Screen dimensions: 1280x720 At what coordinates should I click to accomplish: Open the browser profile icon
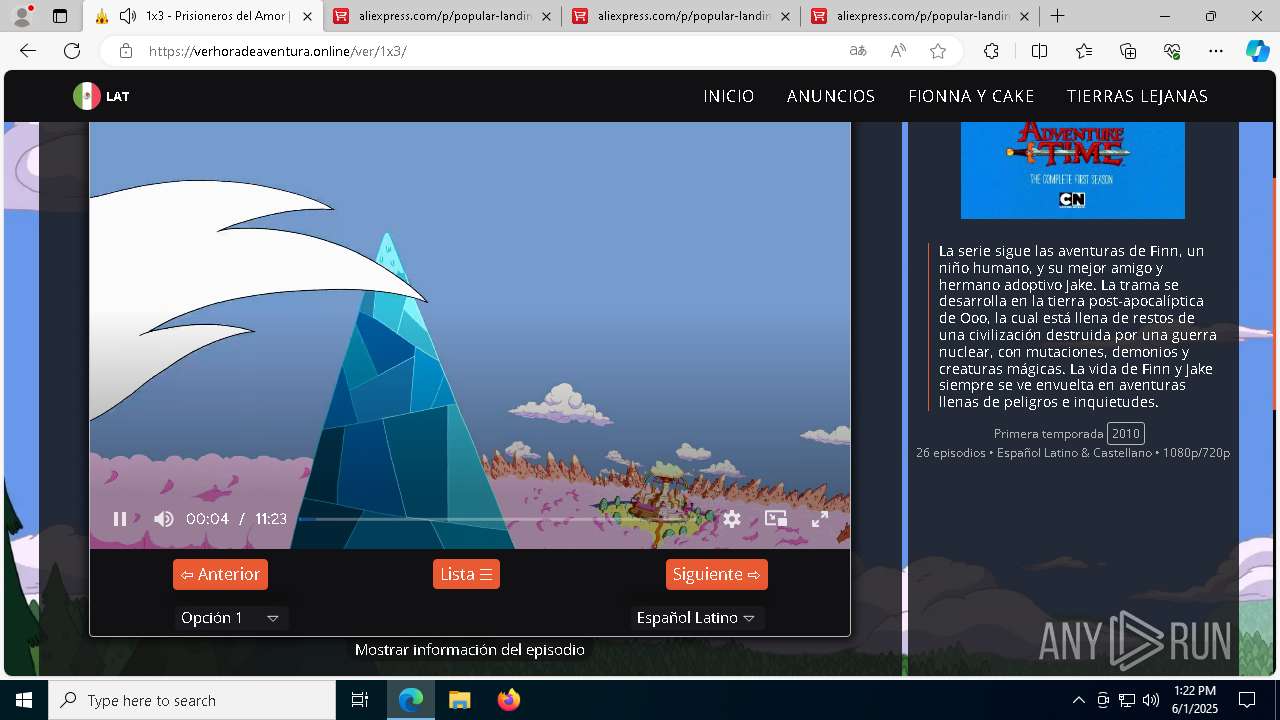(22, 16)
